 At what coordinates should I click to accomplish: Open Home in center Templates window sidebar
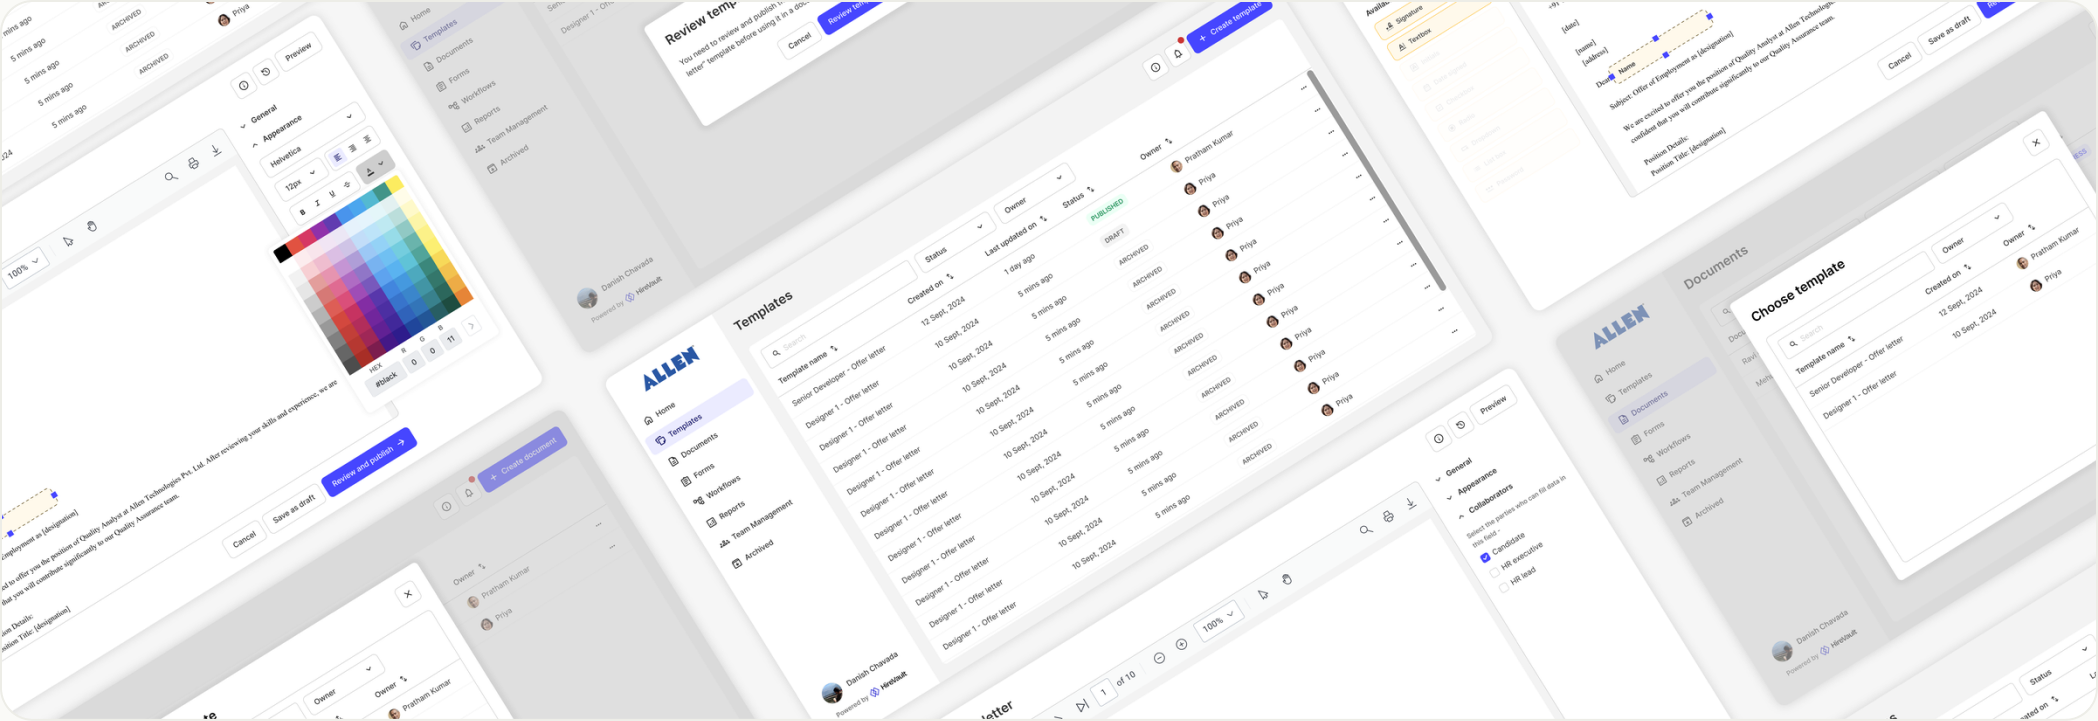[x=660, y=413]
